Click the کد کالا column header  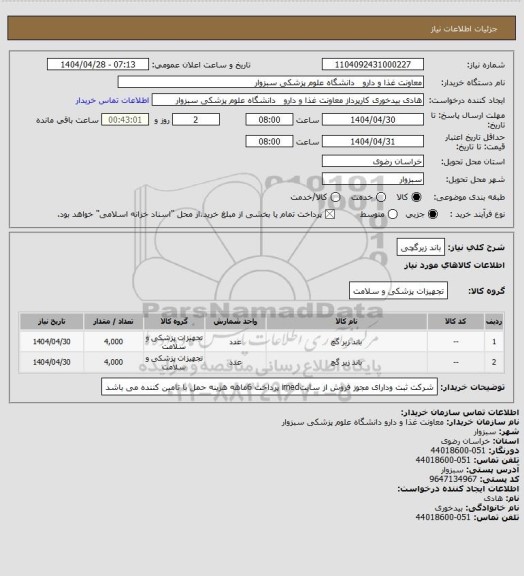(456, 321)
